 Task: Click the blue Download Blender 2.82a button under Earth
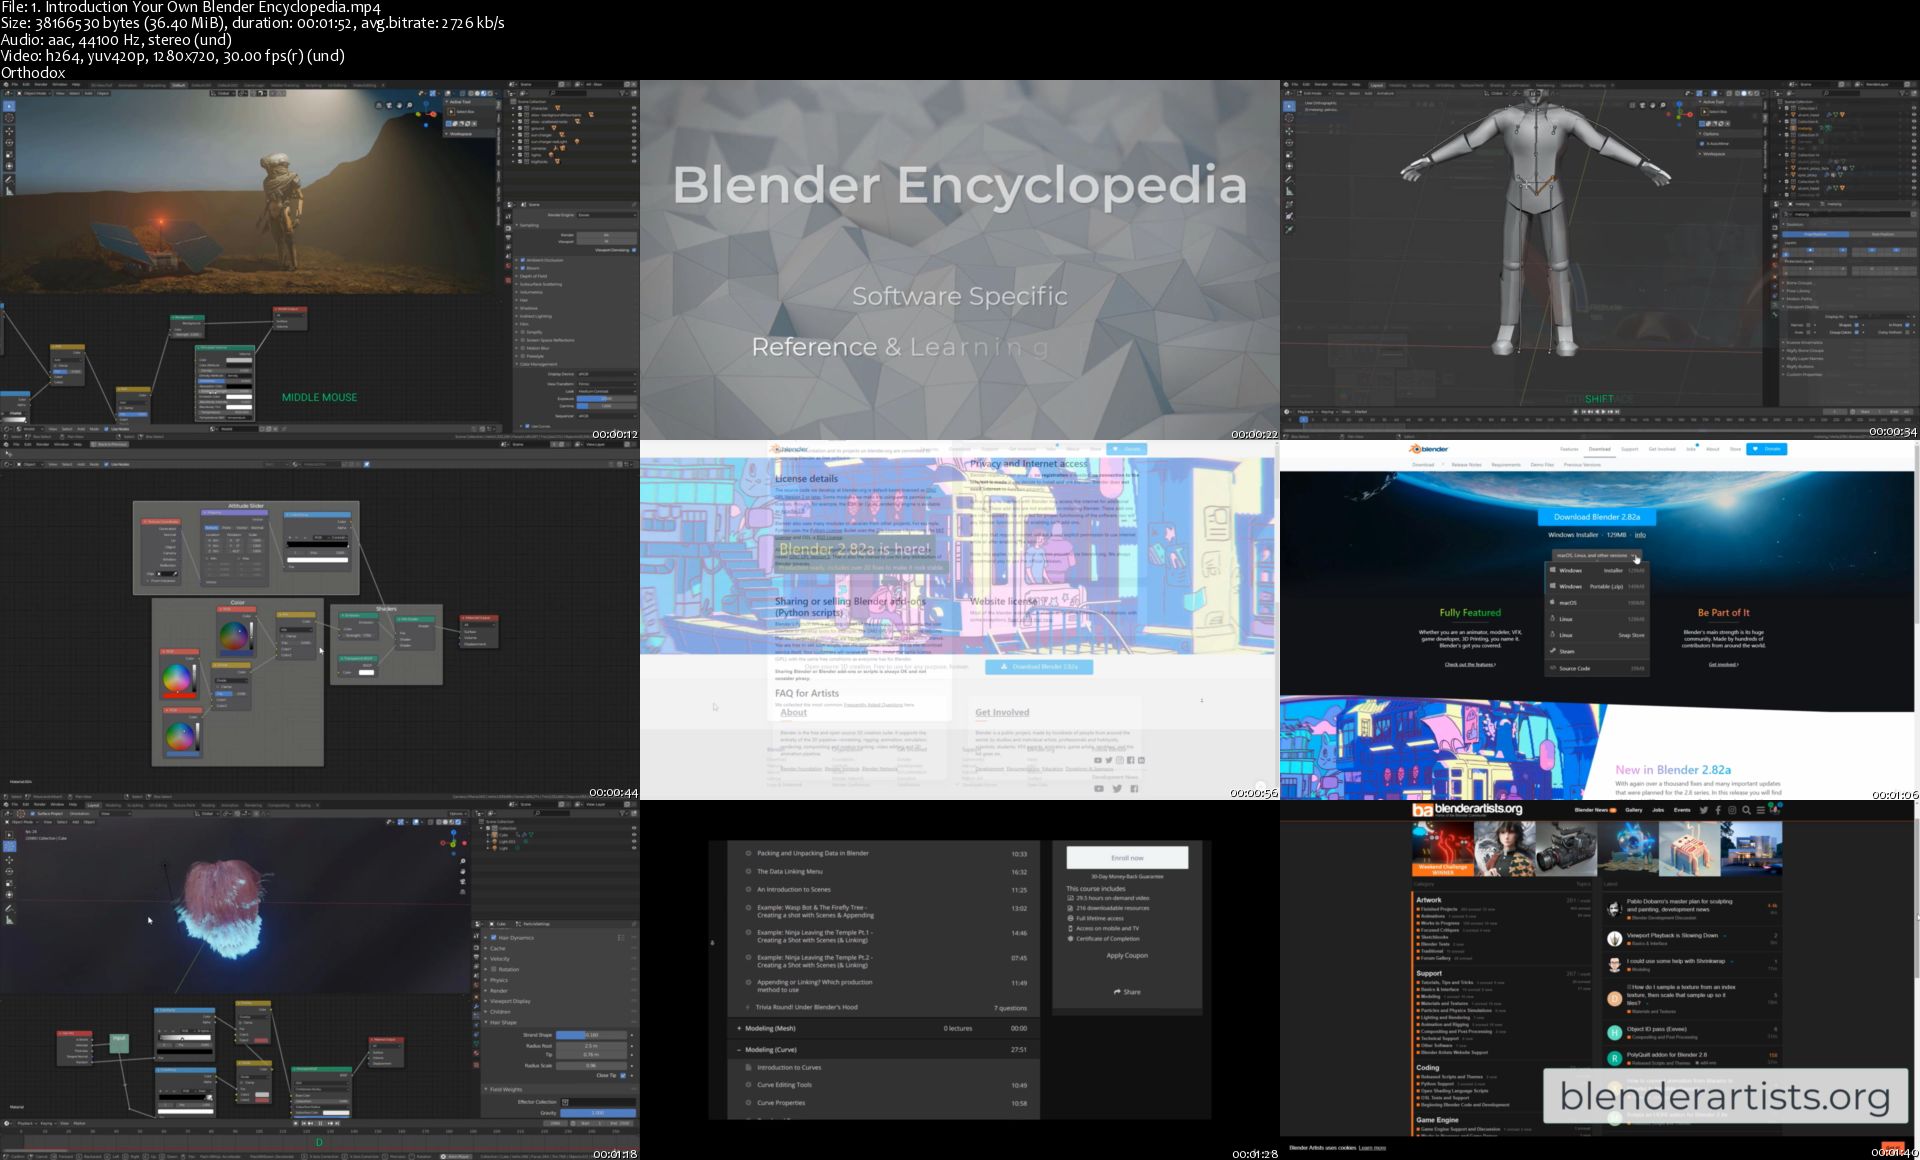pos(1597,517)
